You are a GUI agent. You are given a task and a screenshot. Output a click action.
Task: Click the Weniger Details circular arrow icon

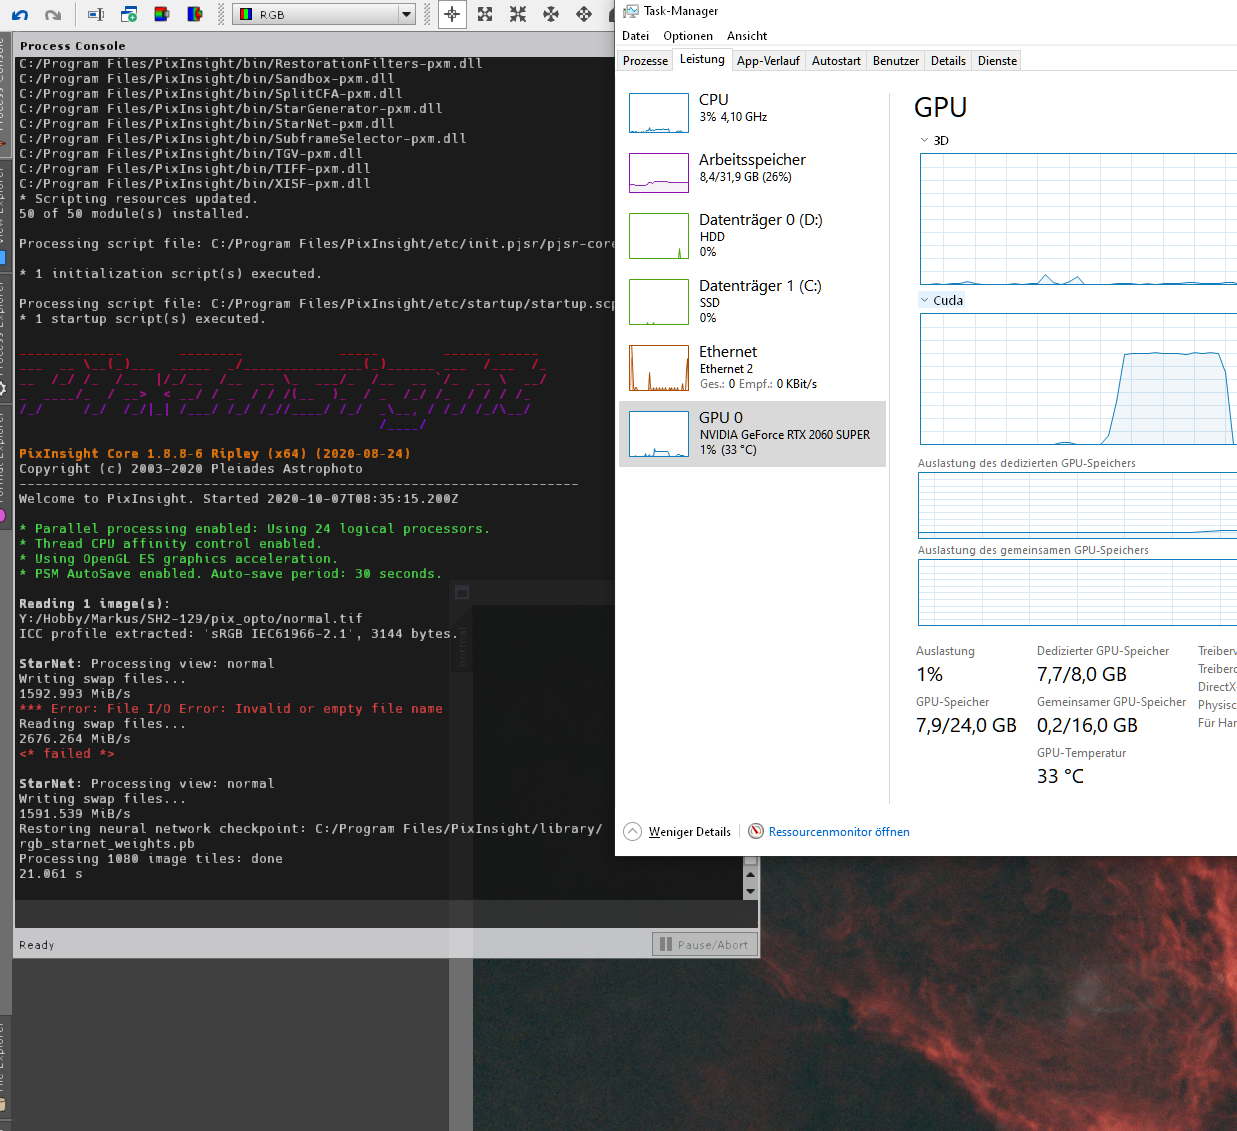(x=632, y=832)
